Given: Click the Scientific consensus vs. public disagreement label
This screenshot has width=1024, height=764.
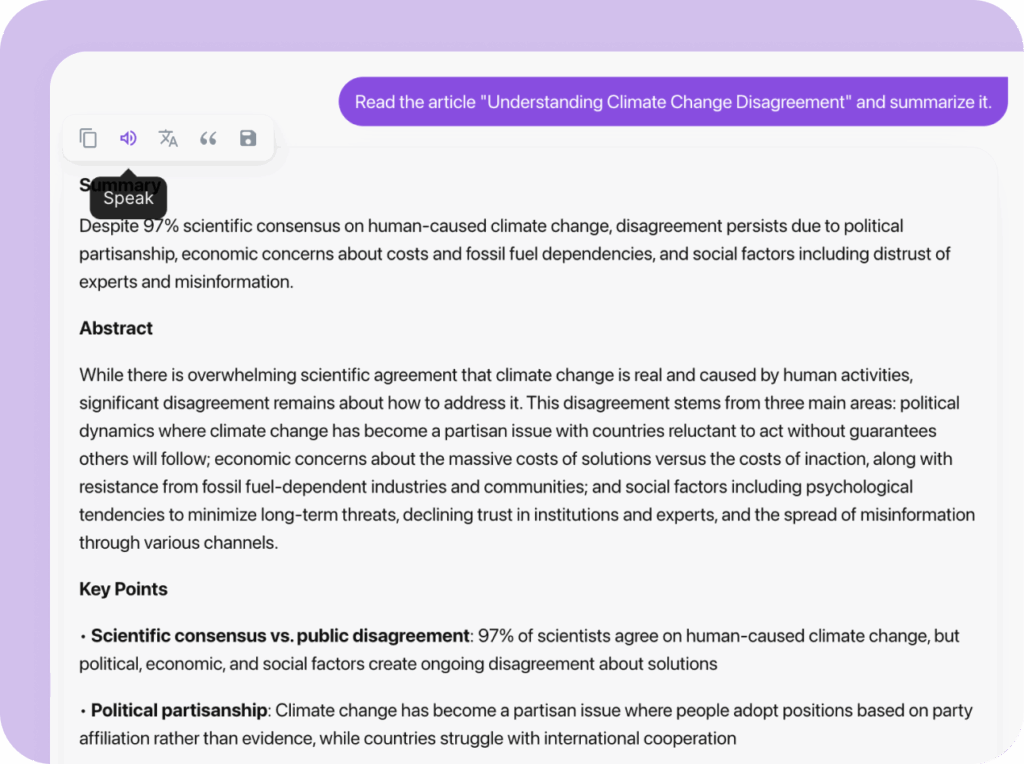Looking at the screenshot, I should [280, 635].
